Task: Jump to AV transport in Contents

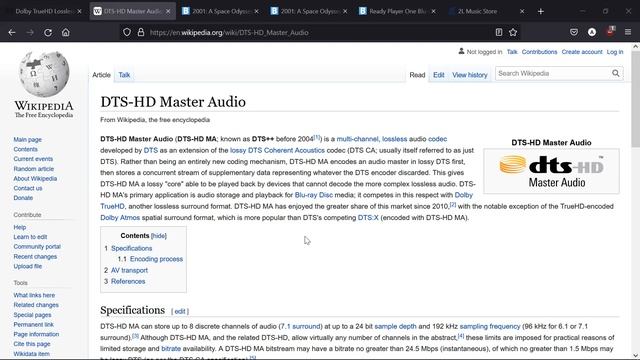Action: (129, 270)
